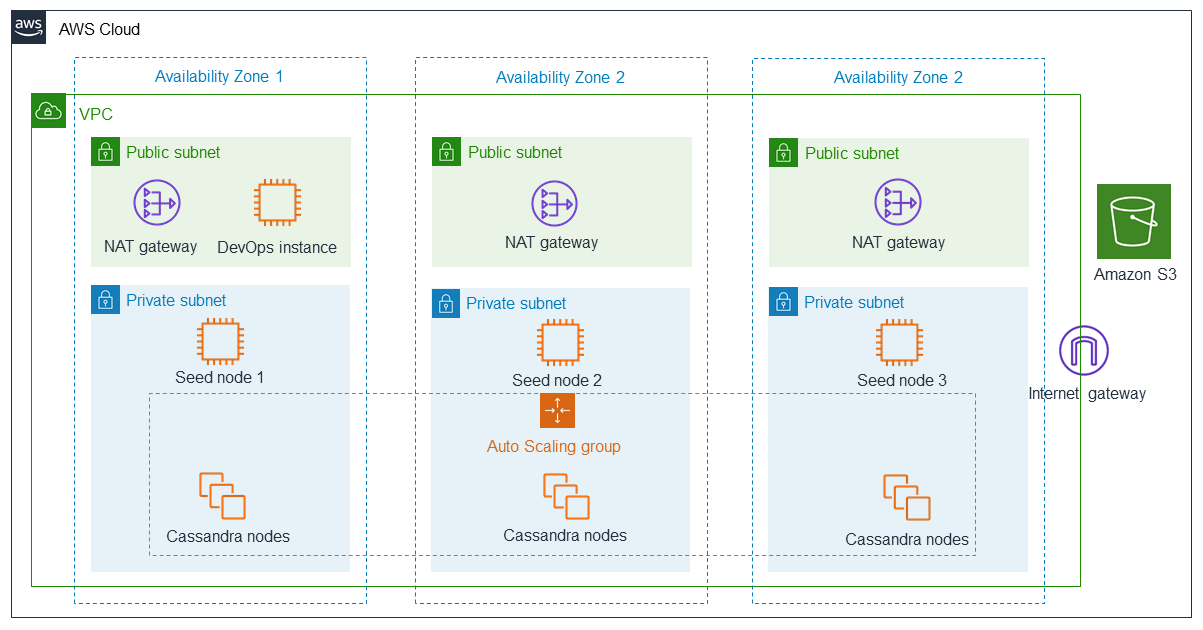Screen dimensions: 1203x630
Task: Select Private subnet label above Seed node 2
Action: tap(516, 303)
